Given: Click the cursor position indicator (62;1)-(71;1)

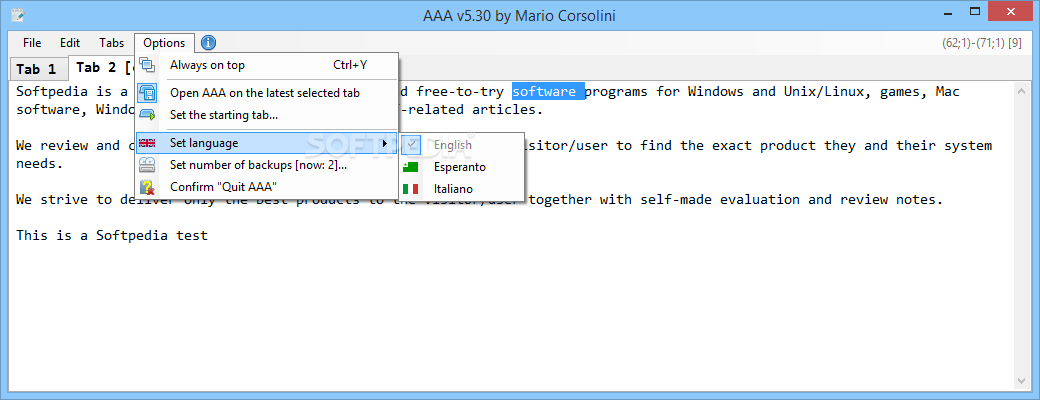Looking at the screenshot, I should coord(981,43).
